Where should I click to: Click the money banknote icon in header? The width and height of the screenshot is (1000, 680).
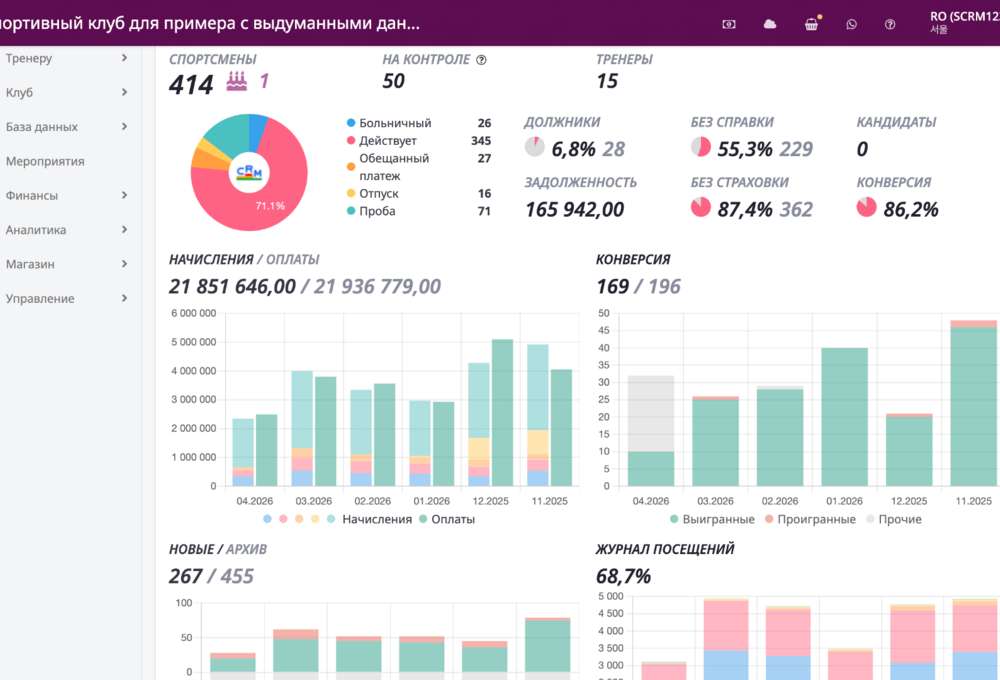pos(729,24)
